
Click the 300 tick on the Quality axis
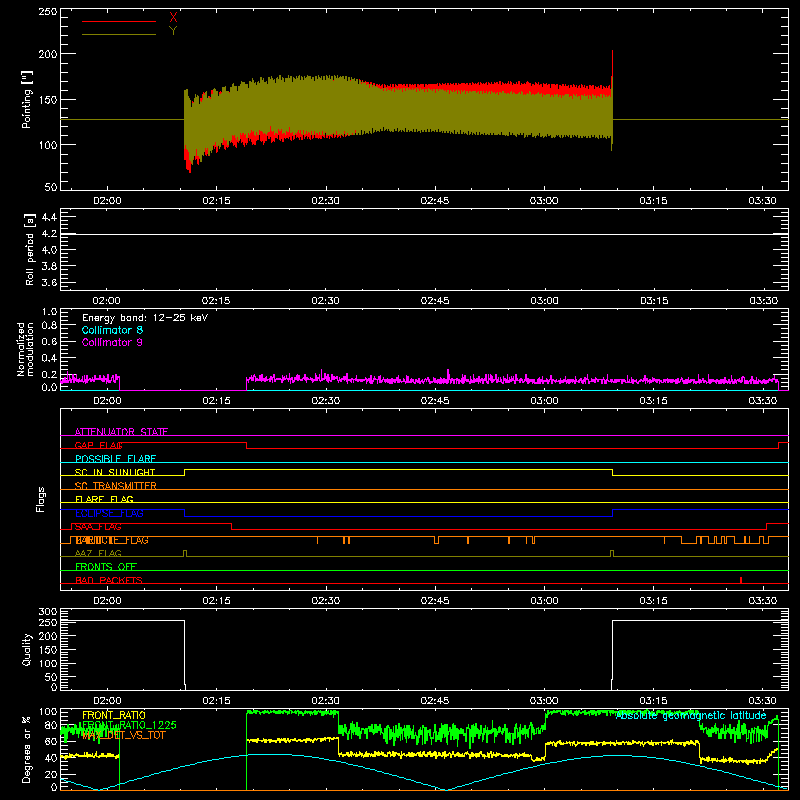tap(47, 612)
